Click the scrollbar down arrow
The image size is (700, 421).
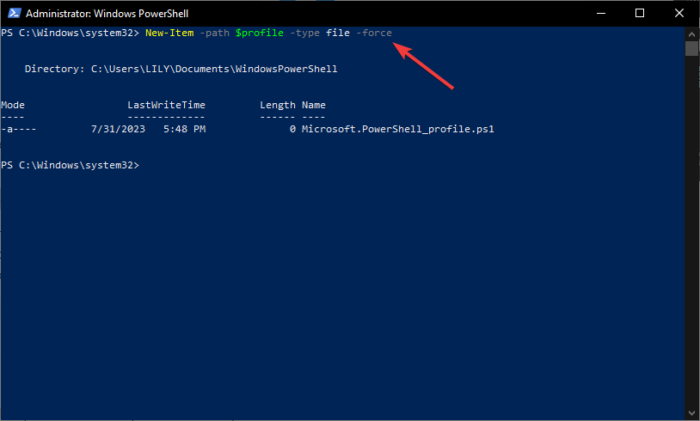coord(691,413)
